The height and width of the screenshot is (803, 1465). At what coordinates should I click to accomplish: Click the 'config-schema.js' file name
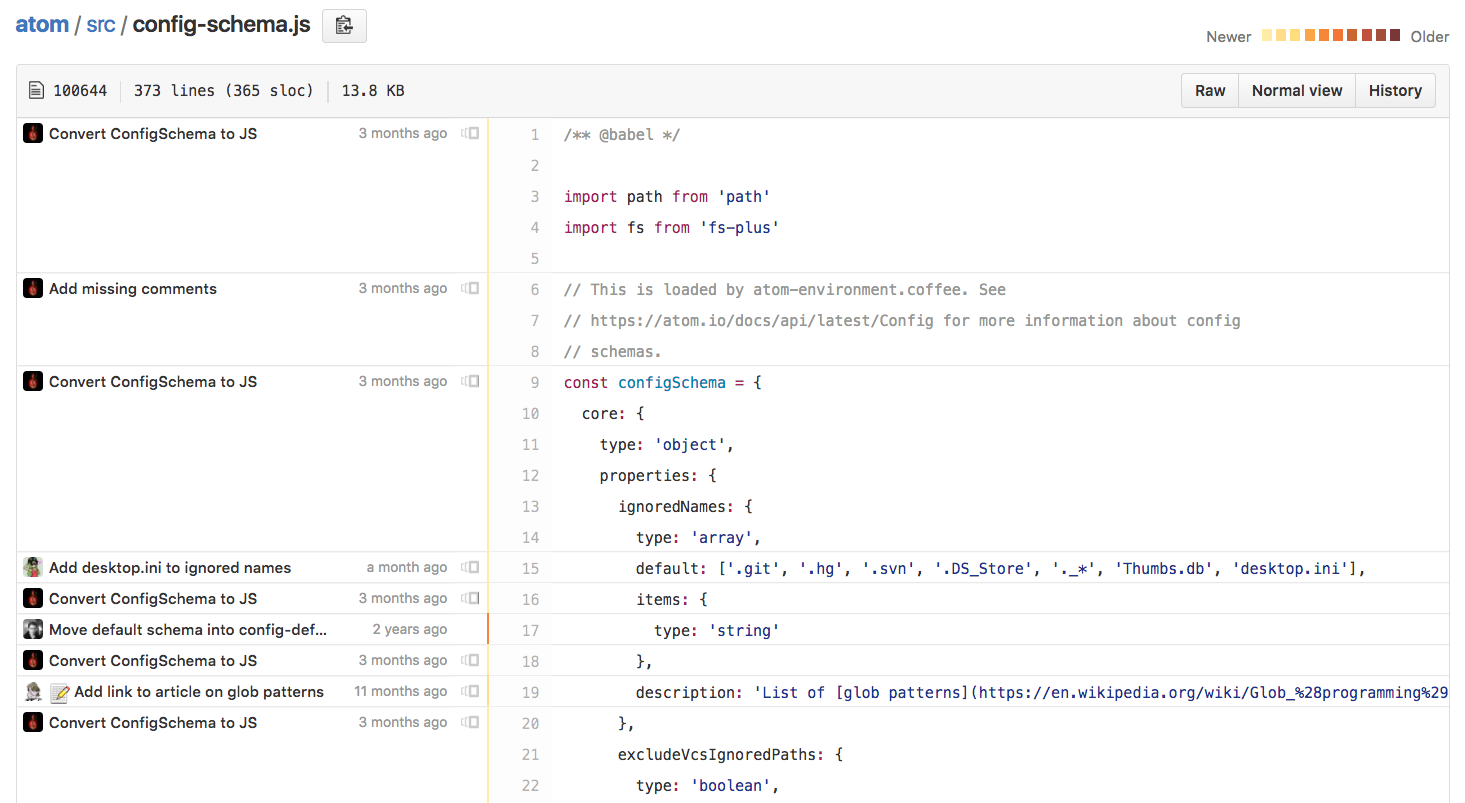(221, 24)
